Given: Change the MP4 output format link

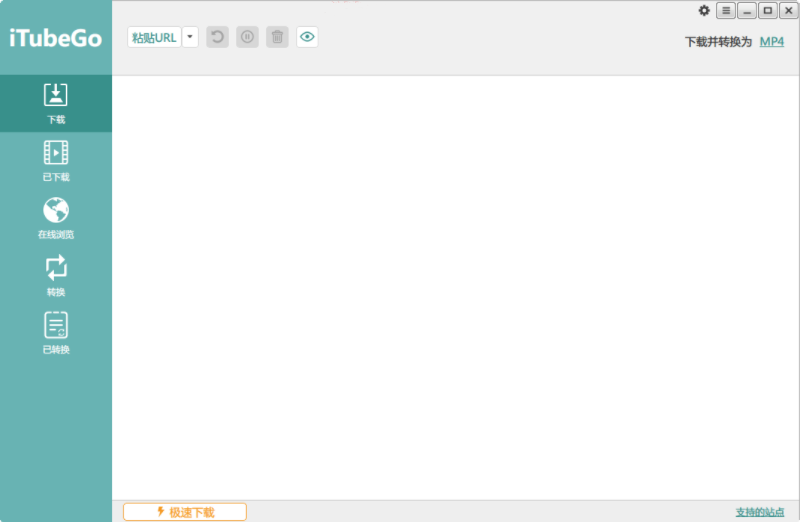Looking at the screenshot, I should tap(771, 42).
